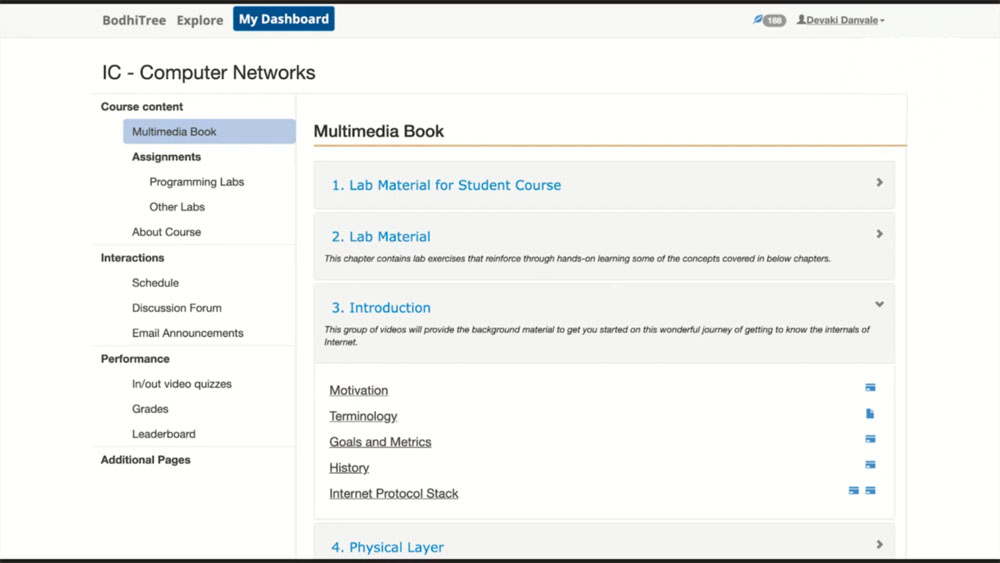The height and width of the screenshot is (563, 1000).
Task: Click the video icon beside Motivation
Action: point(870,387)
